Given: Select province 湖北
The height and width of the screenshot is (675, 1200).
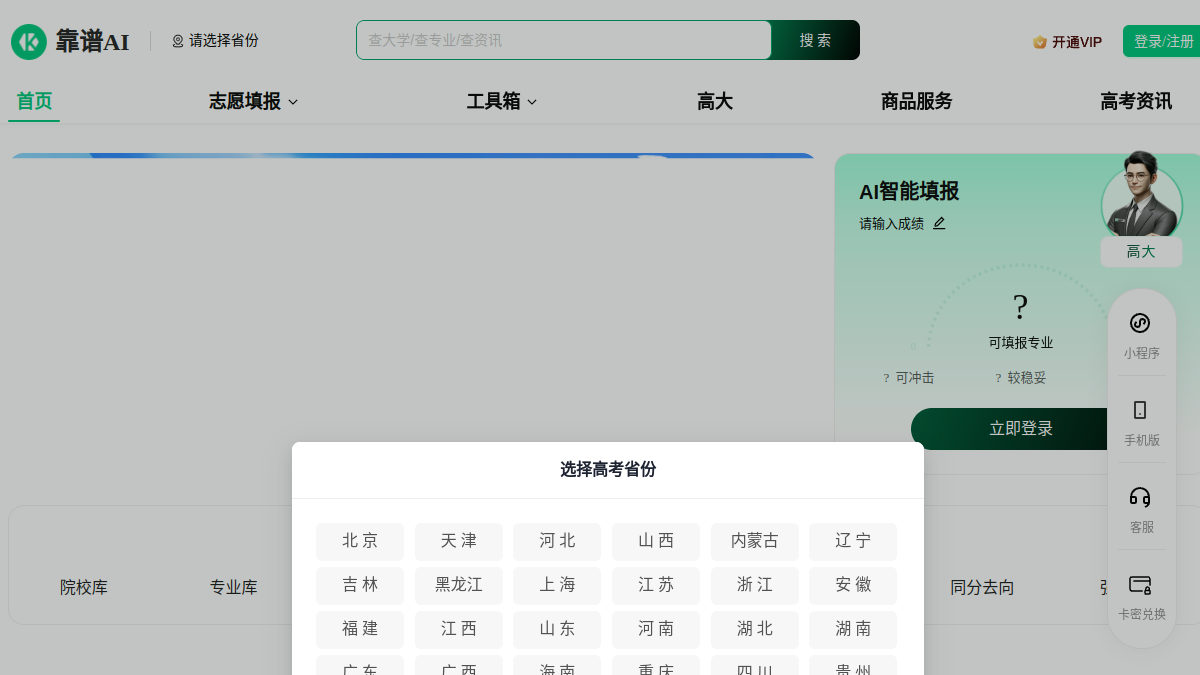Looking at the screenshot, I should 755,629.
